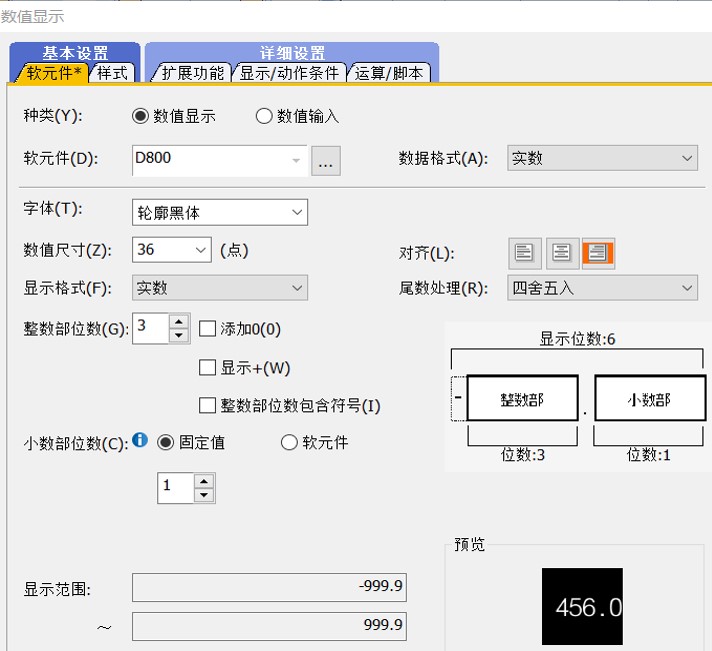Decrease the 小数部位数 fixed value with down arrow

(x=204, y=494)
